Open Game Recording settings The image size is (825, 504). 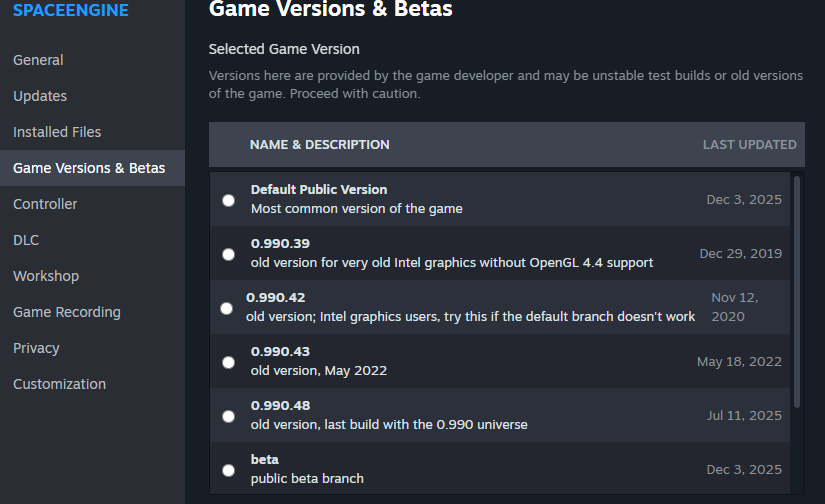(67, 312)
